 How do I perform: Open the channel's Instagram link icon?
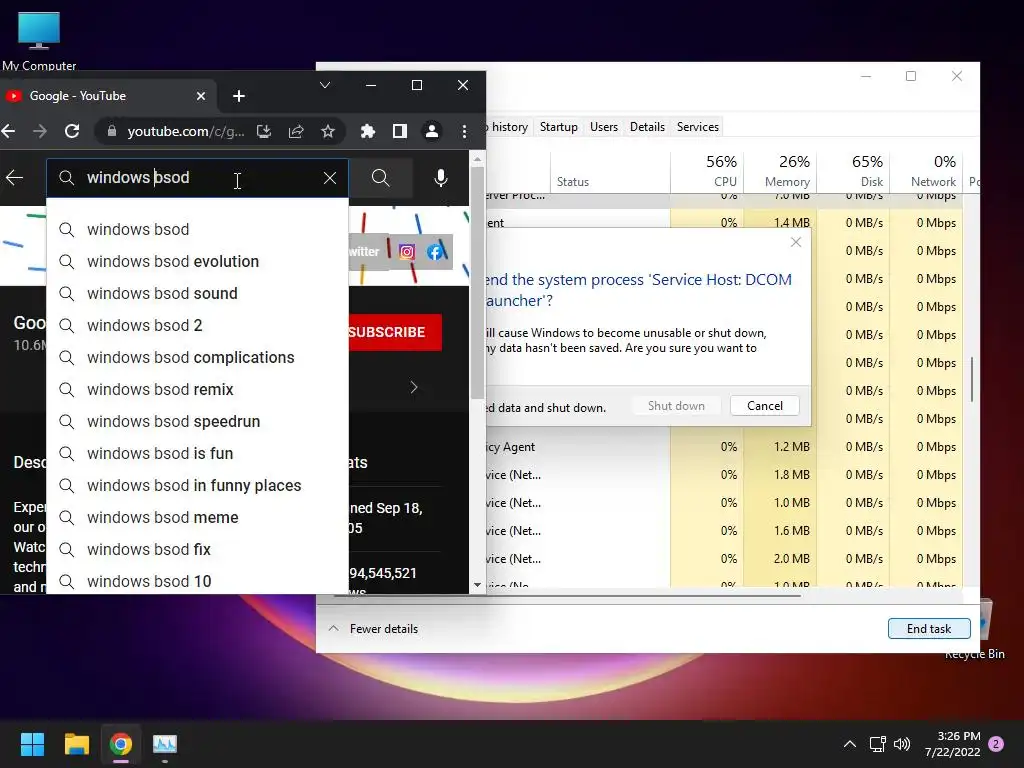click(406, 251)
